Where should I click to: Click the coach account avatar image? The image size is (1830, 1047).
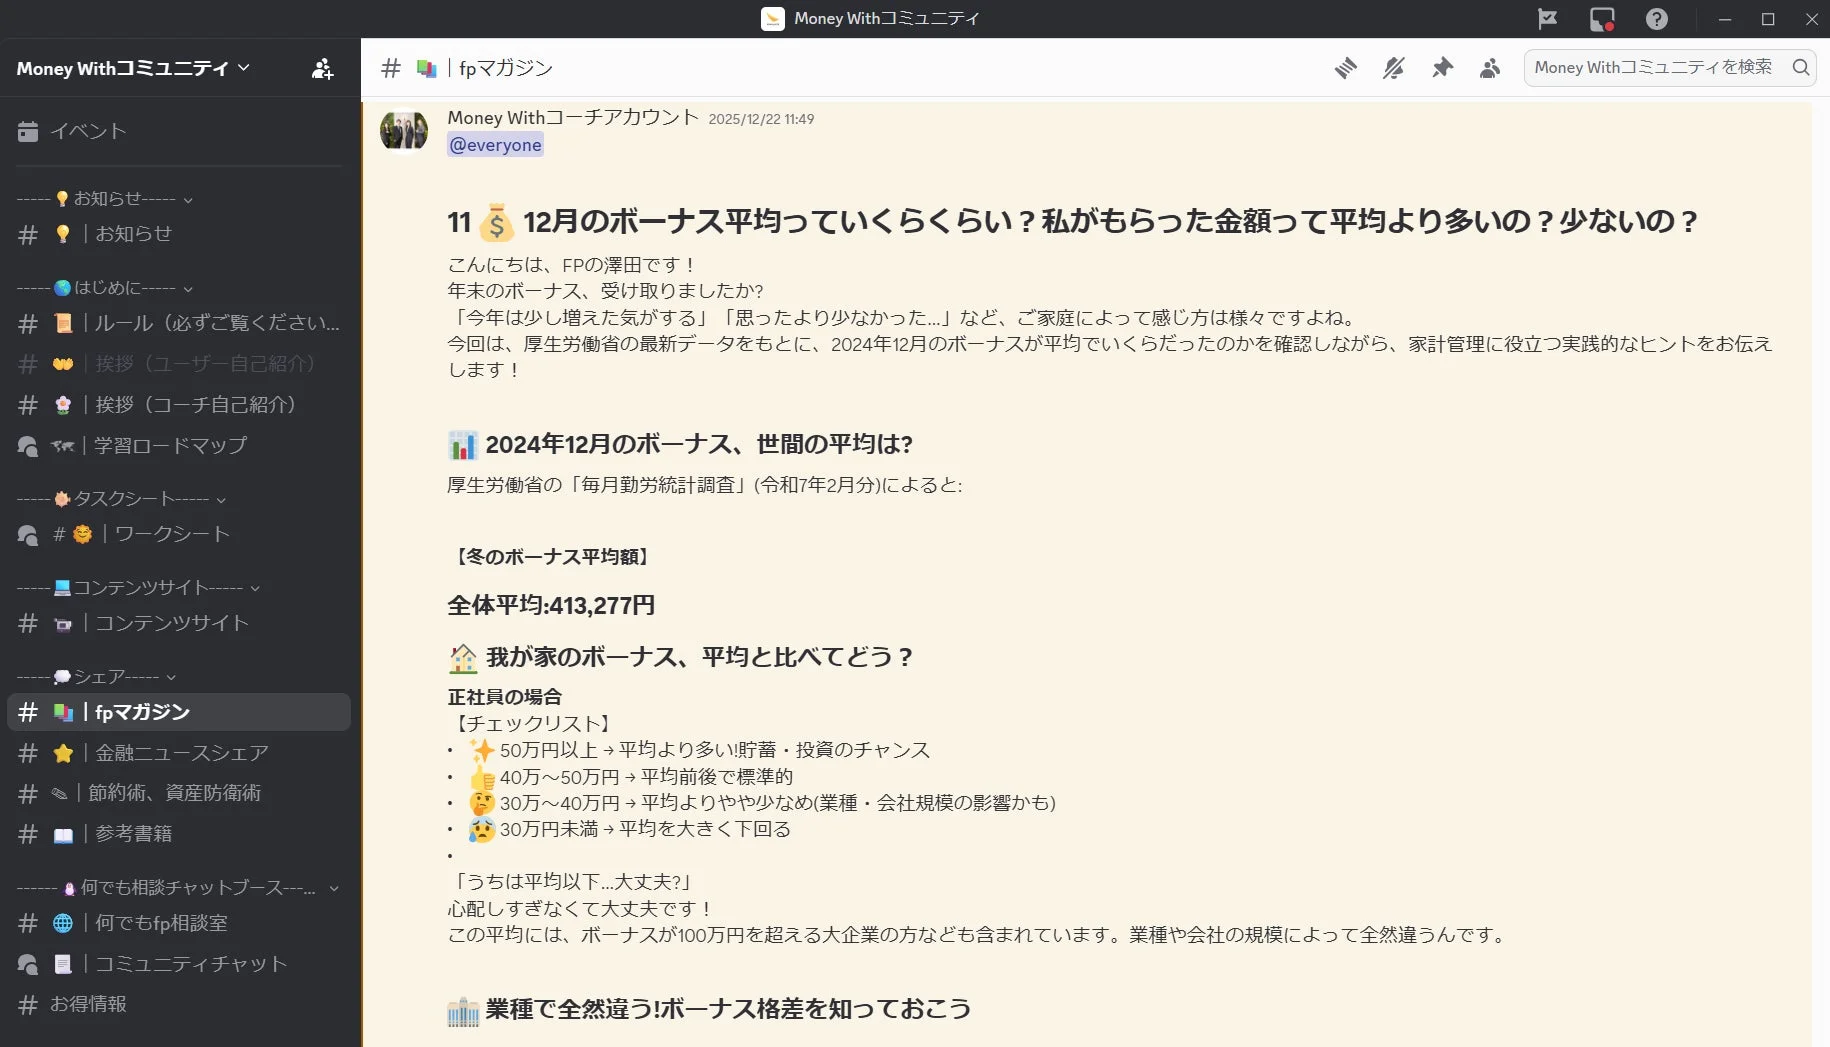pyautogui.click(x=403, y=130)
